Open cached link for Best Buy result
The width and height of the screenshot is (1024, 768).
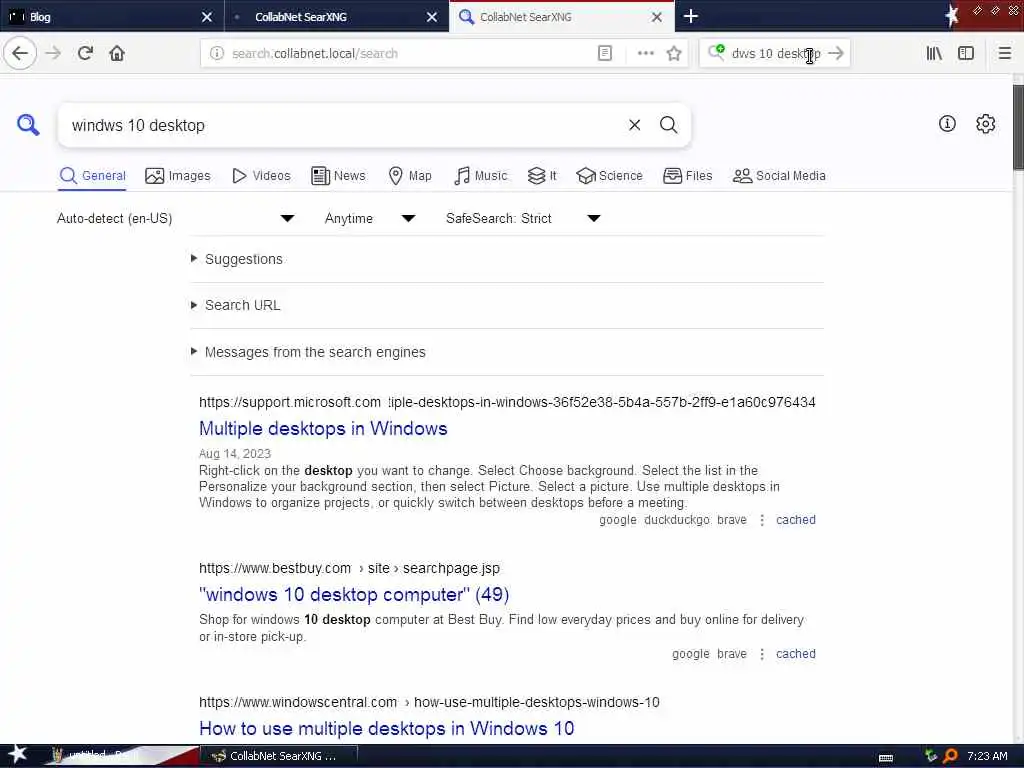pyautogui.click(x=795, y=654)
